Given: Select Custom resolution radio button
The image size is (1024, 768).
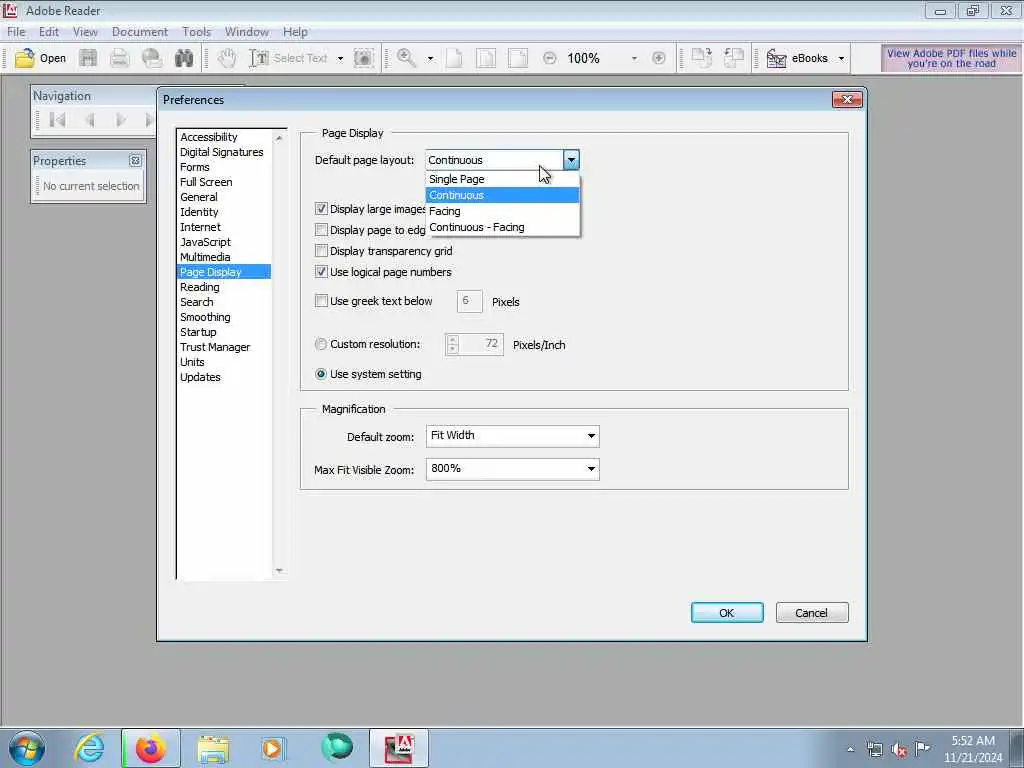Looking at the screenshot, I should point(321,344).
